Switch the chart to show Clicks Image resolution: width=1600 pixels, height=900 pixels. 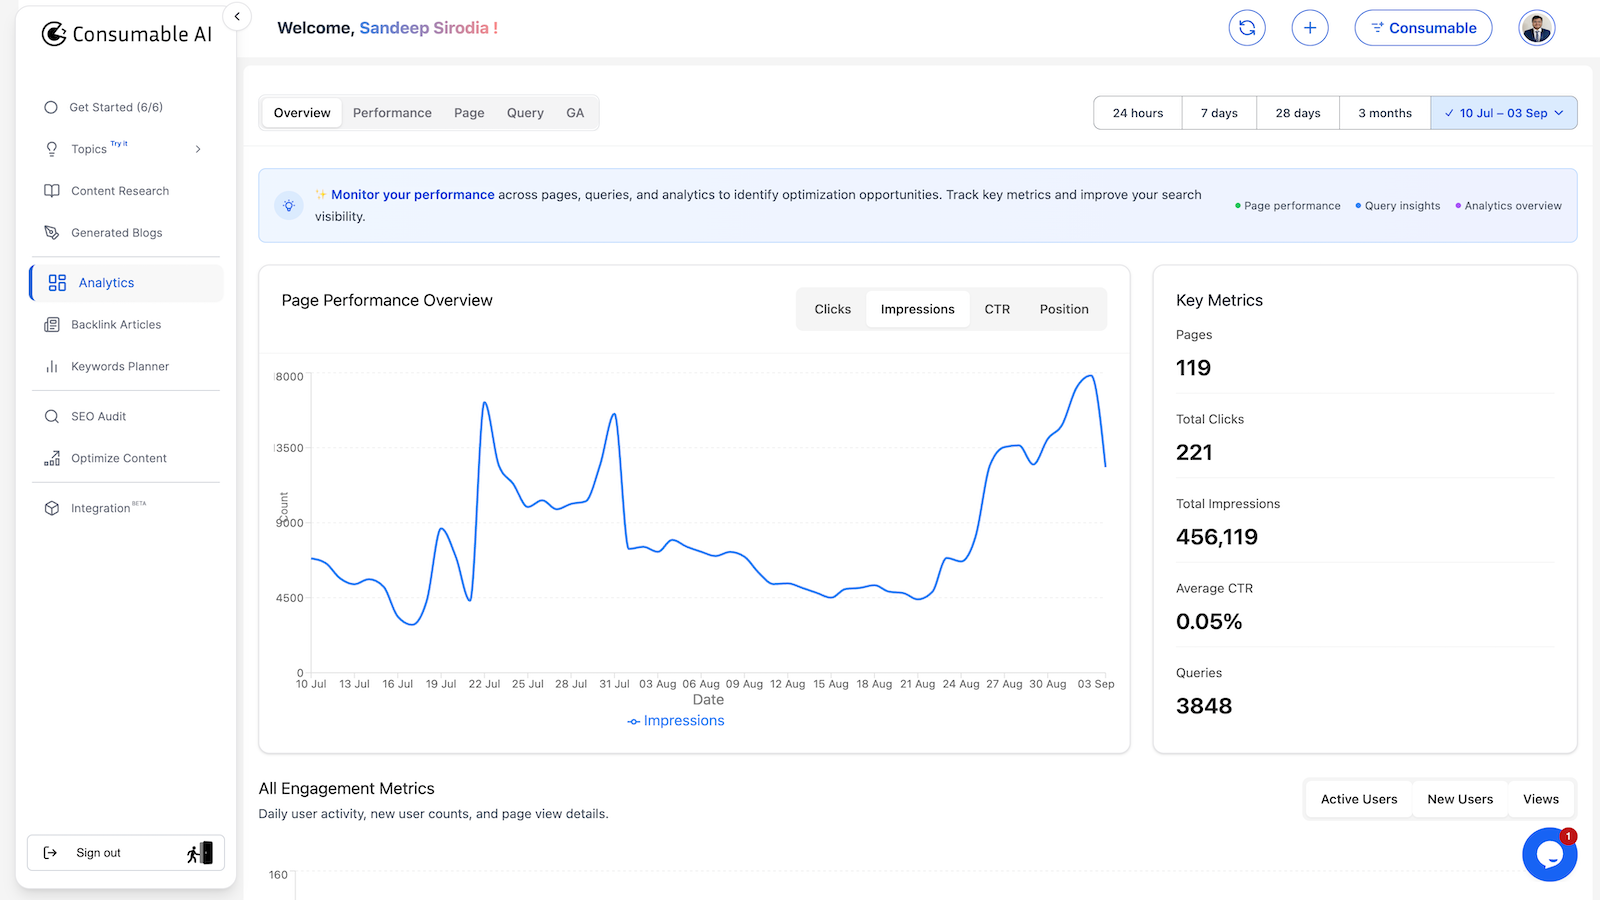[832, 308]
